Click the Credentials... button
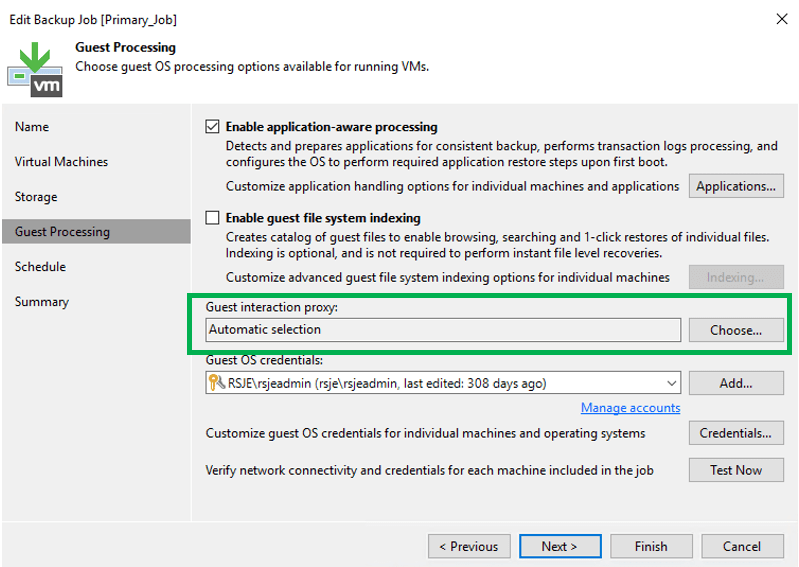799x567 pixels. tap(736, 434)
